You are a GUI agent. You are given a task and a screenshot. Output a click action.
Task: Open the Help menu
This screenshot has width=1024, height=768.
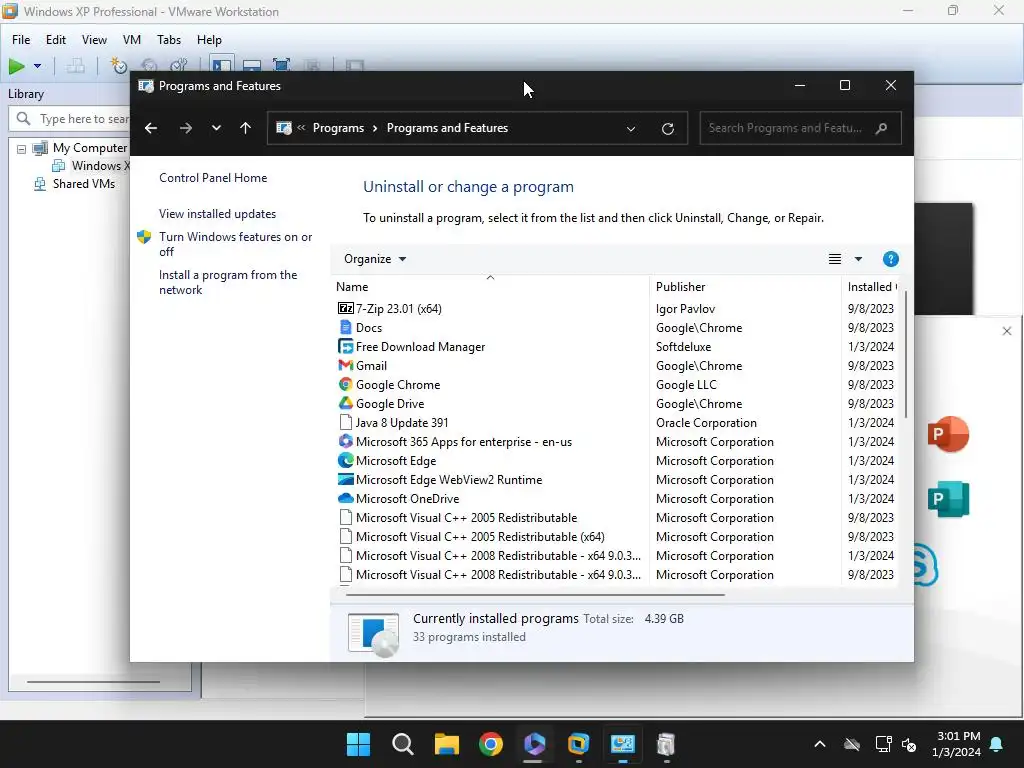point(209,40)
